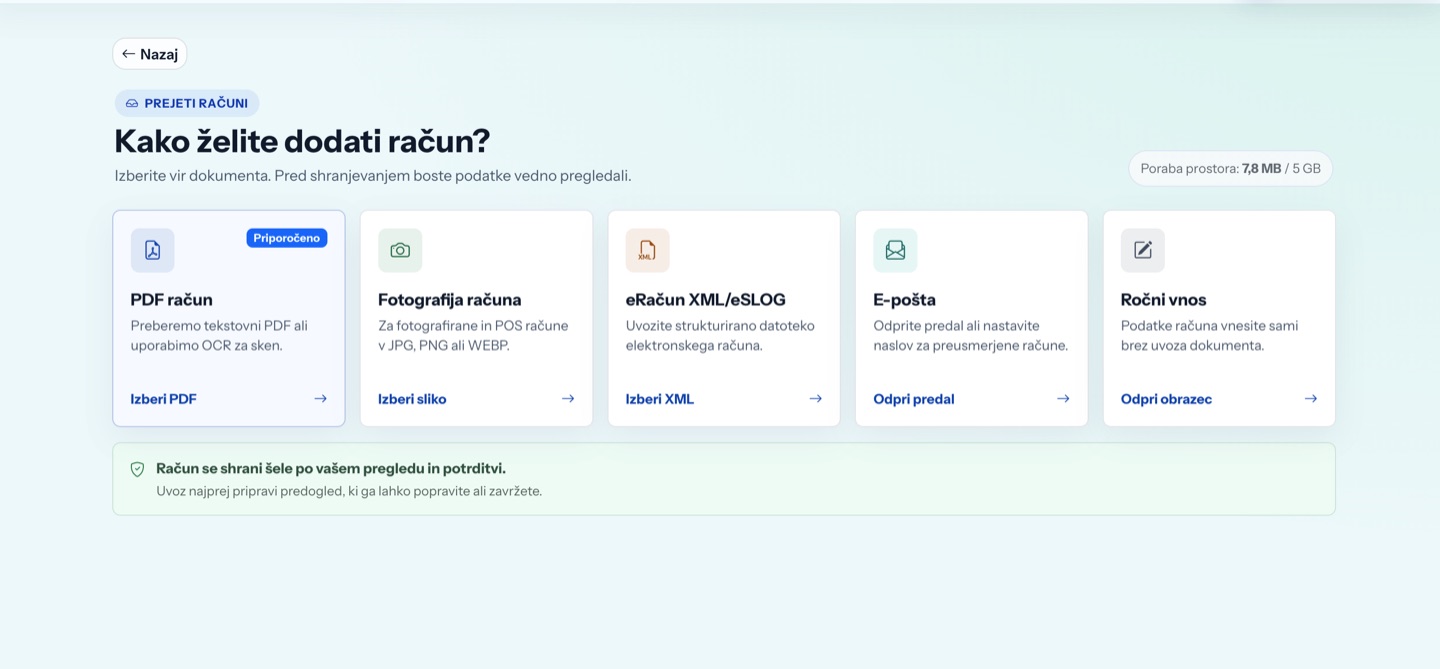Select the eRačun XML/eSLOG card title
1440x669 pixels.
(706, 300)
